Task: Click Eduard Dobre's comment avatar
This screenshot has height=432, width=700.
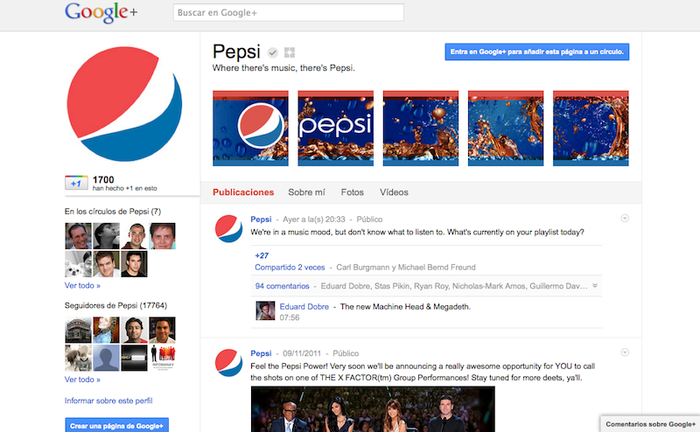Action: point(265,311)
